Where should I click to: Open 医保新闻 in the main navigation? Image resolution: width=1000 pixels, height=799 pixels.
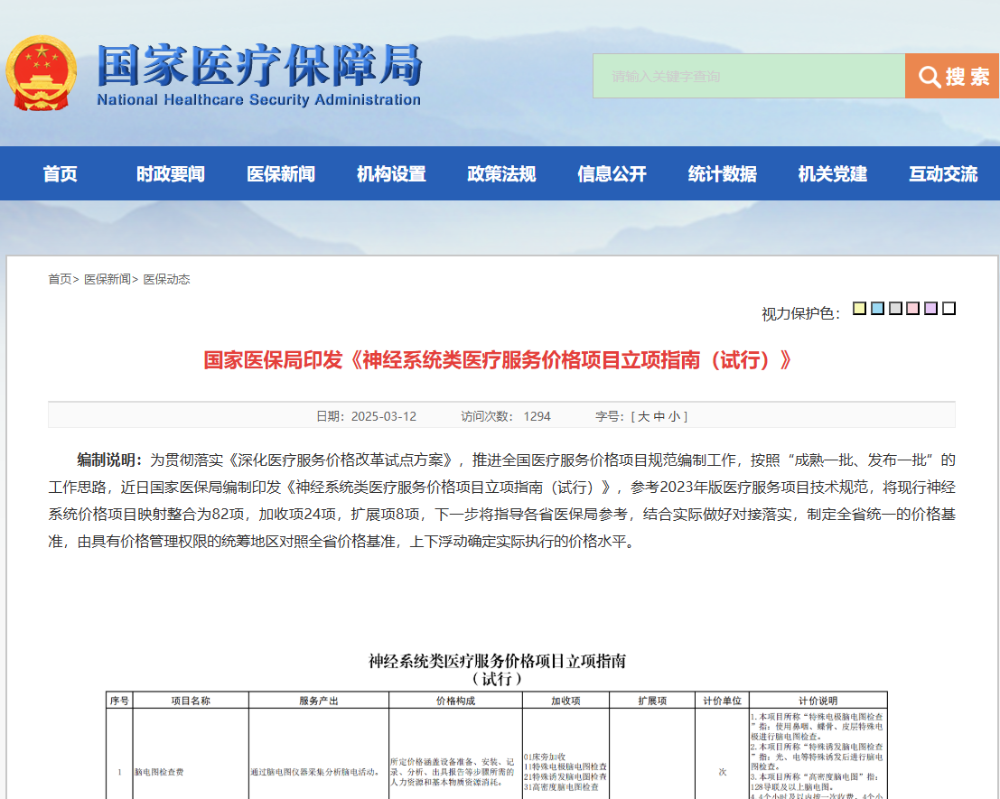pyautogui.click(x=281, y=174)
